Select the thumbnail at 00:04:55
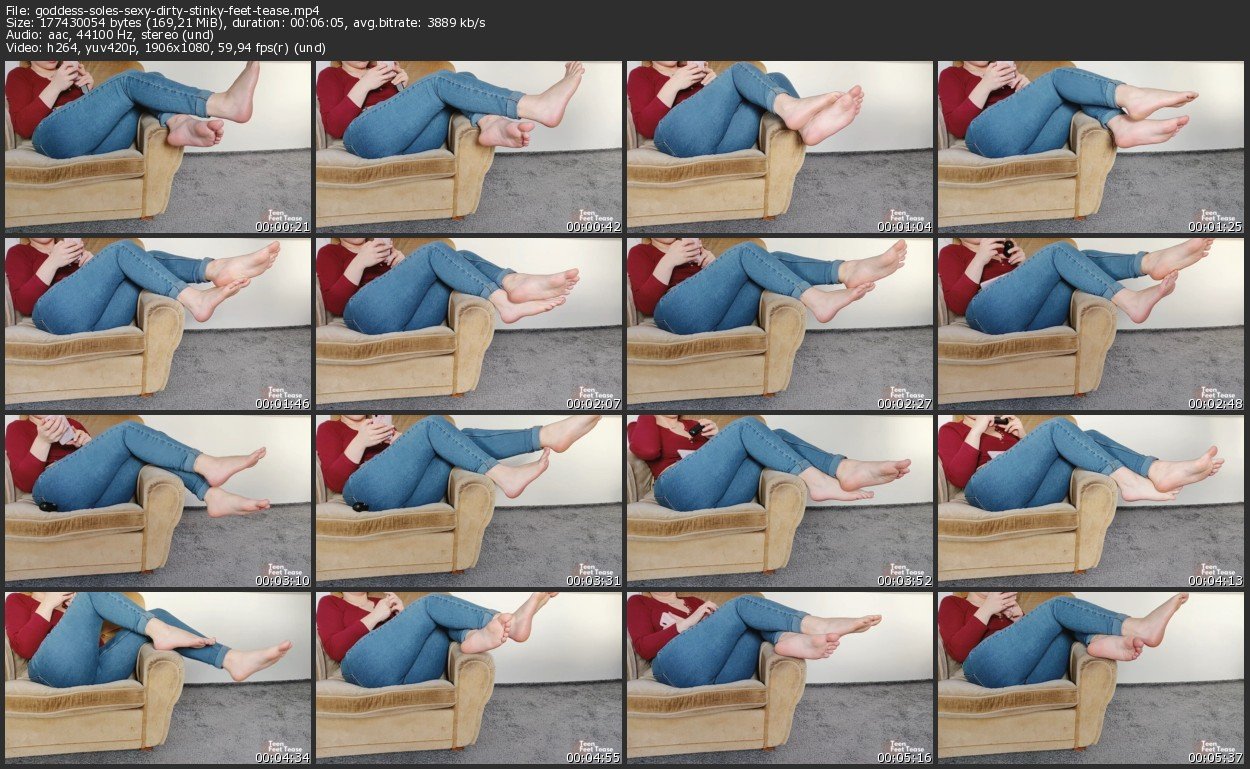The height and width of the screenshot is (769, 1250). pos(468,678)
